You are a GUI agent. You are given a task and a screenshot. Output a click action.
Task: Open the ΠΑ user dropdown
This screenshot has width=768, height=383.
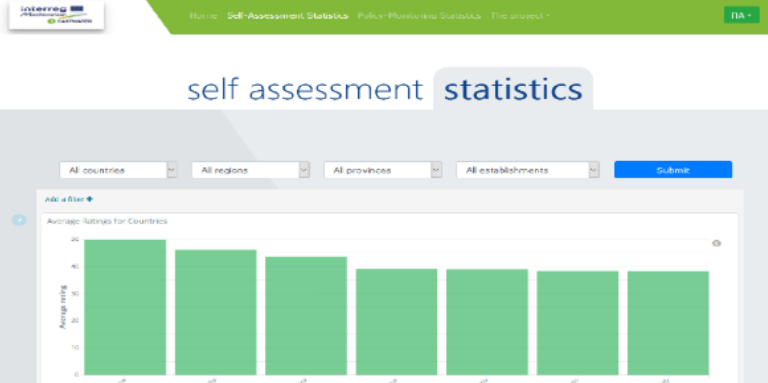pyautogui.click(x=742, y=15)
